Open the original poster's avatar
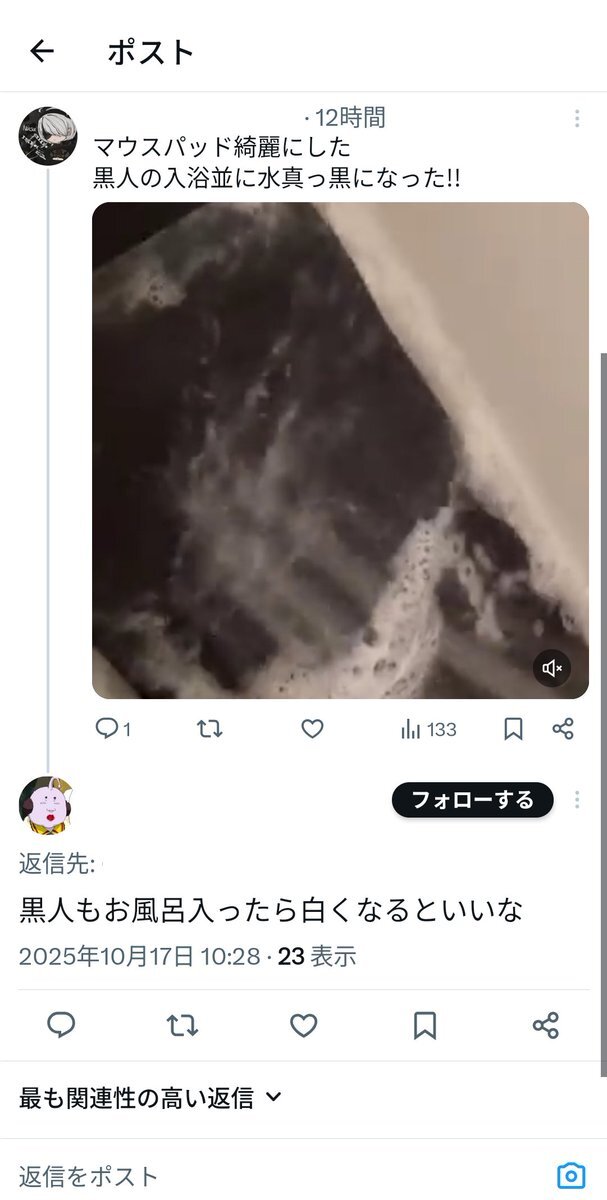The height and width of the screenshot is (1200, 607). click(47, 136)
